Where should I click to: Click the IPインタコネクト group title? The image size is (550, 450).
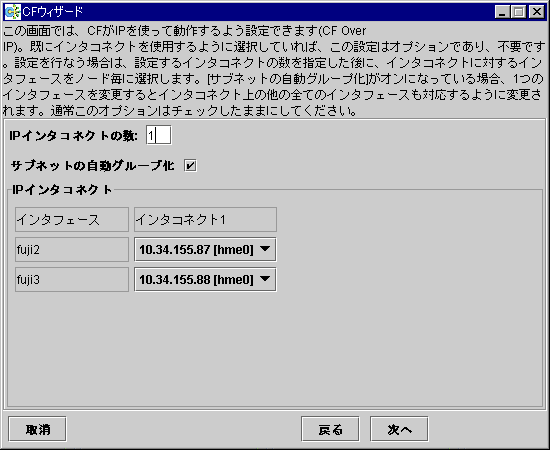tap(62, 190)
